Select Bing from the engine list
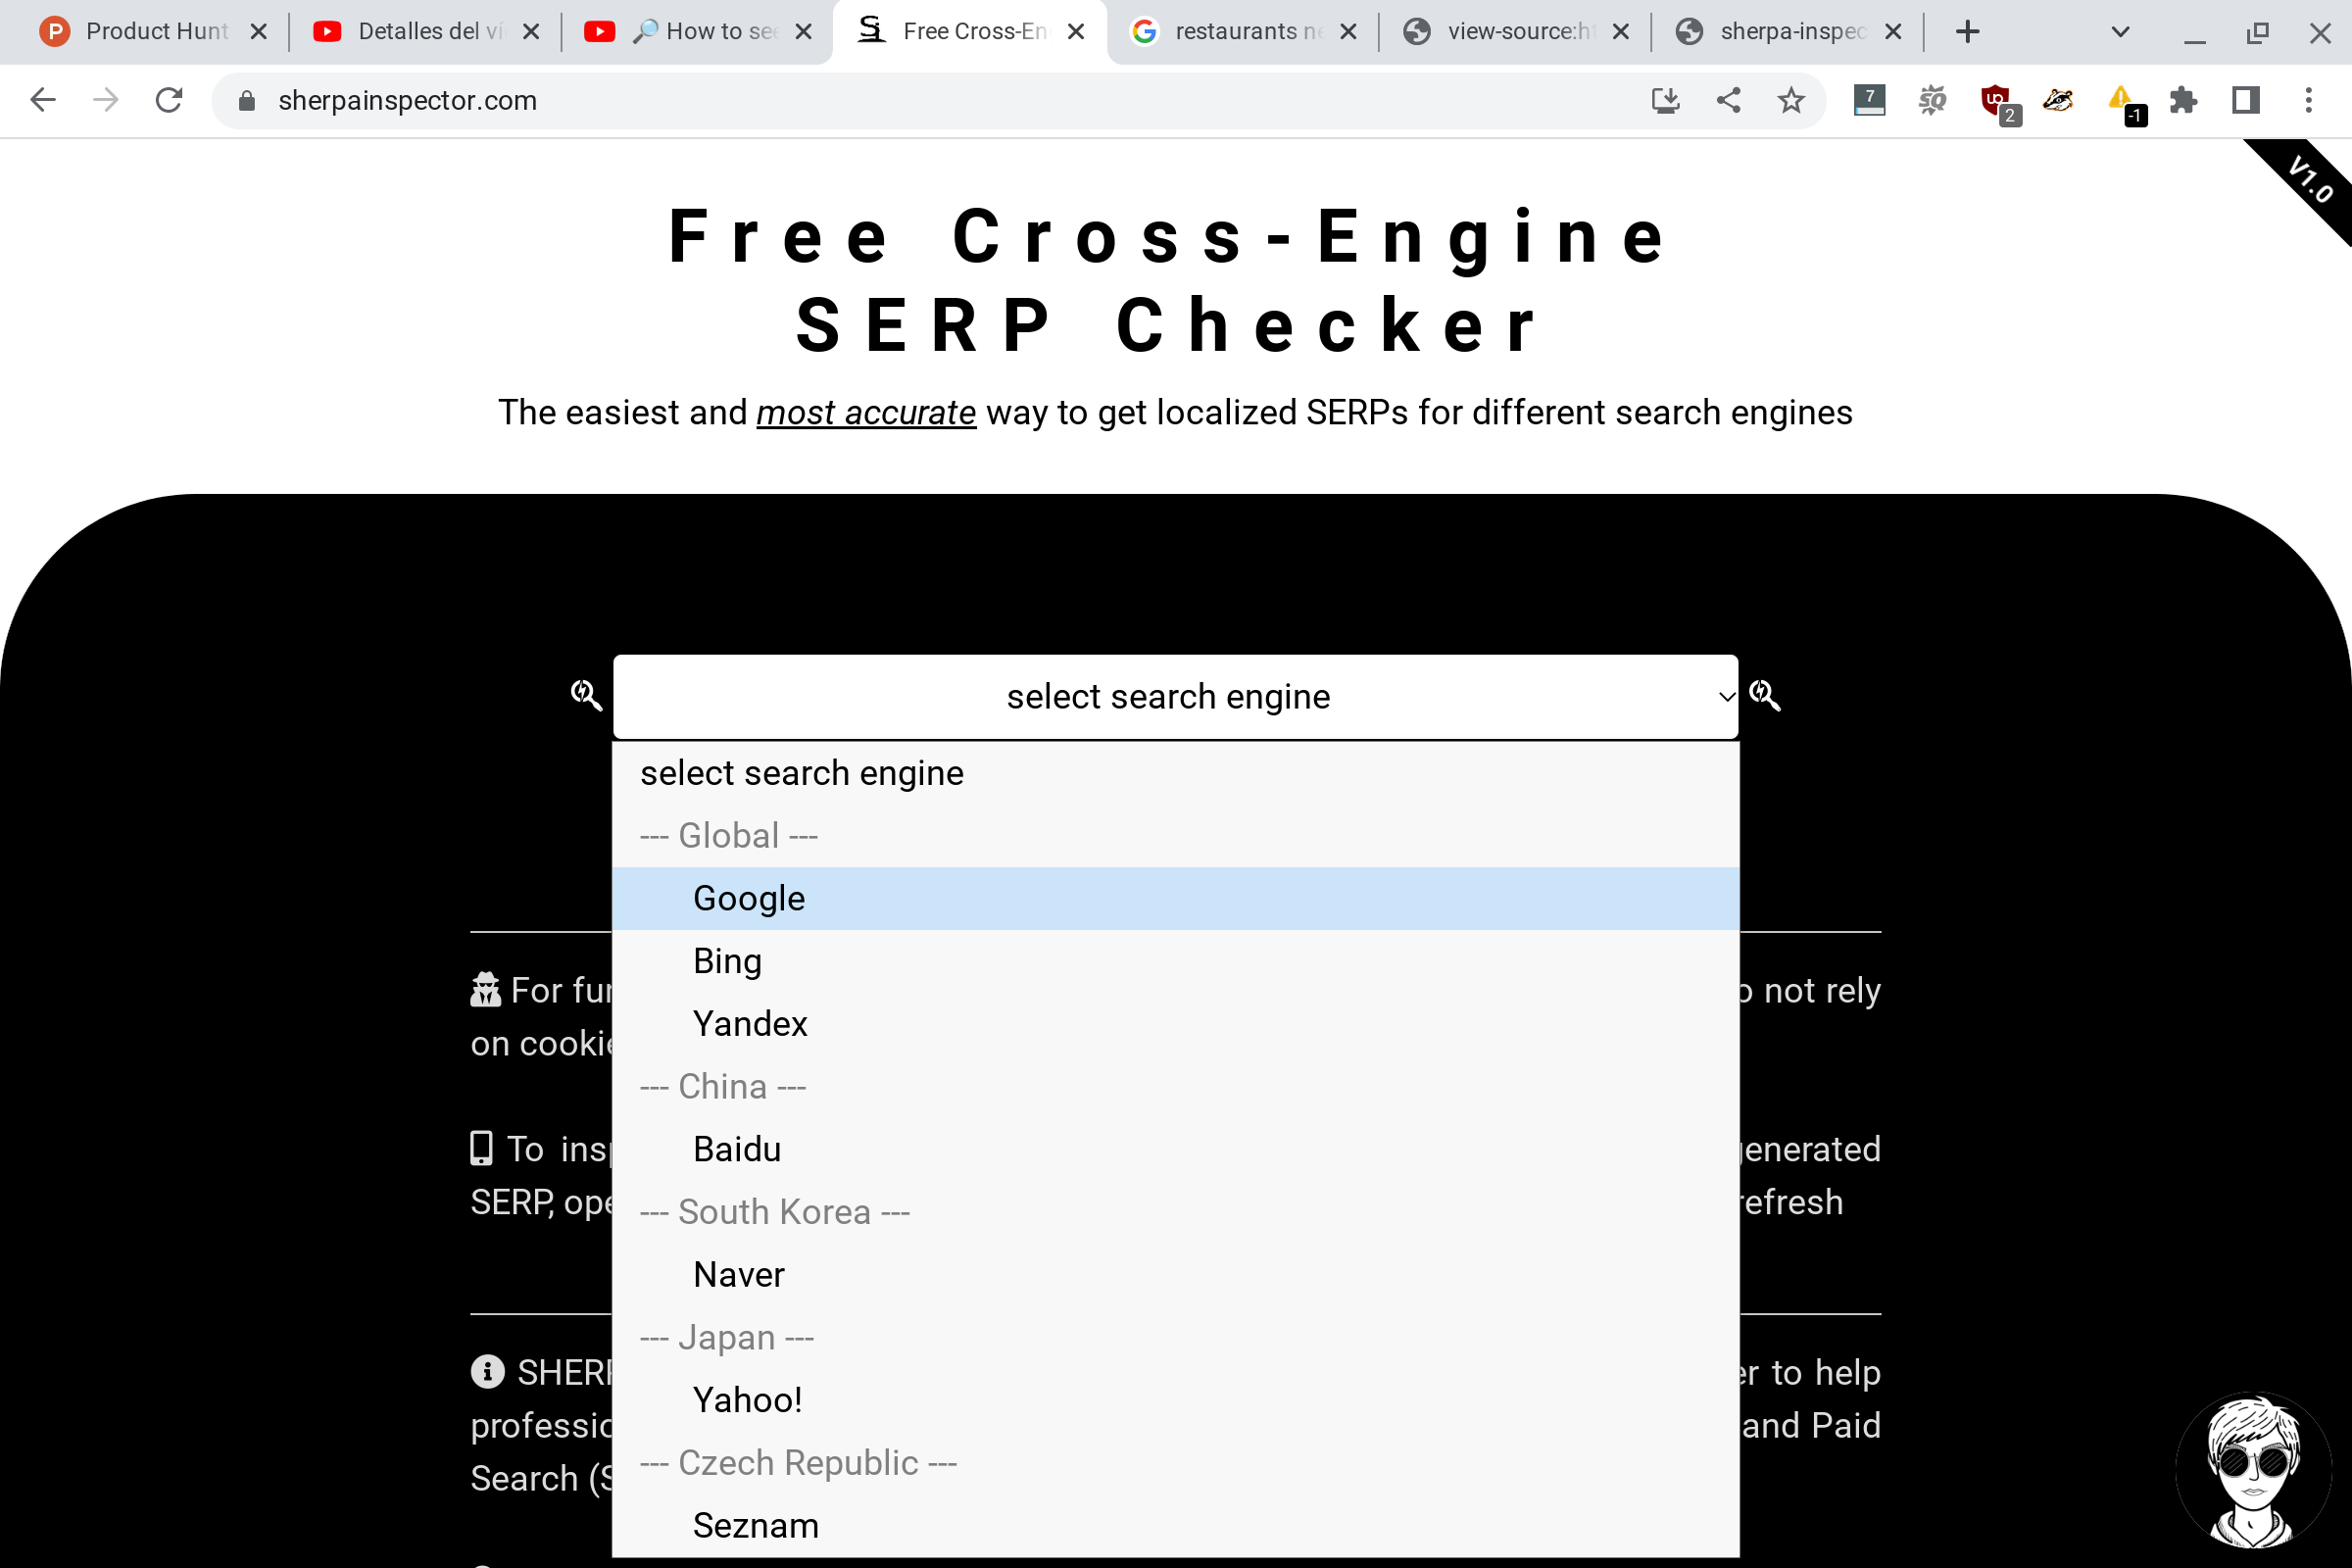Image resolution: width=2352 pixels, height=1568 pixels. coord(1175,961)
